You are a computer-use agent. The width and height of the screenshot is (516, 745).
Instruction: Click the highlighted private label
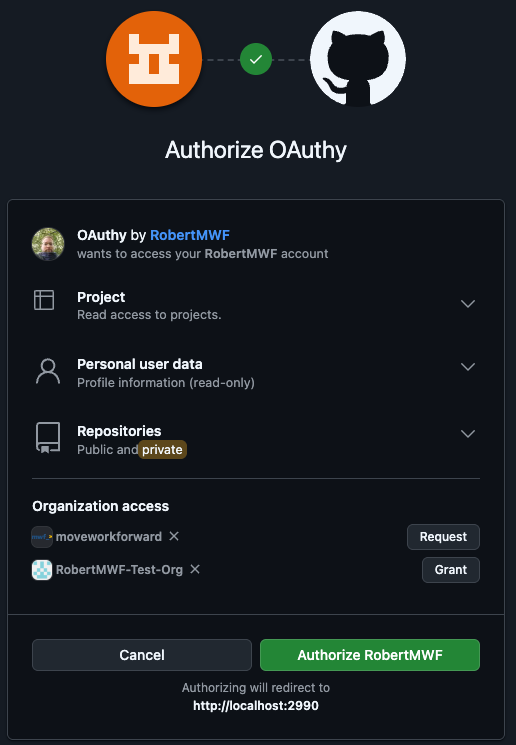(x=162, y=449)
